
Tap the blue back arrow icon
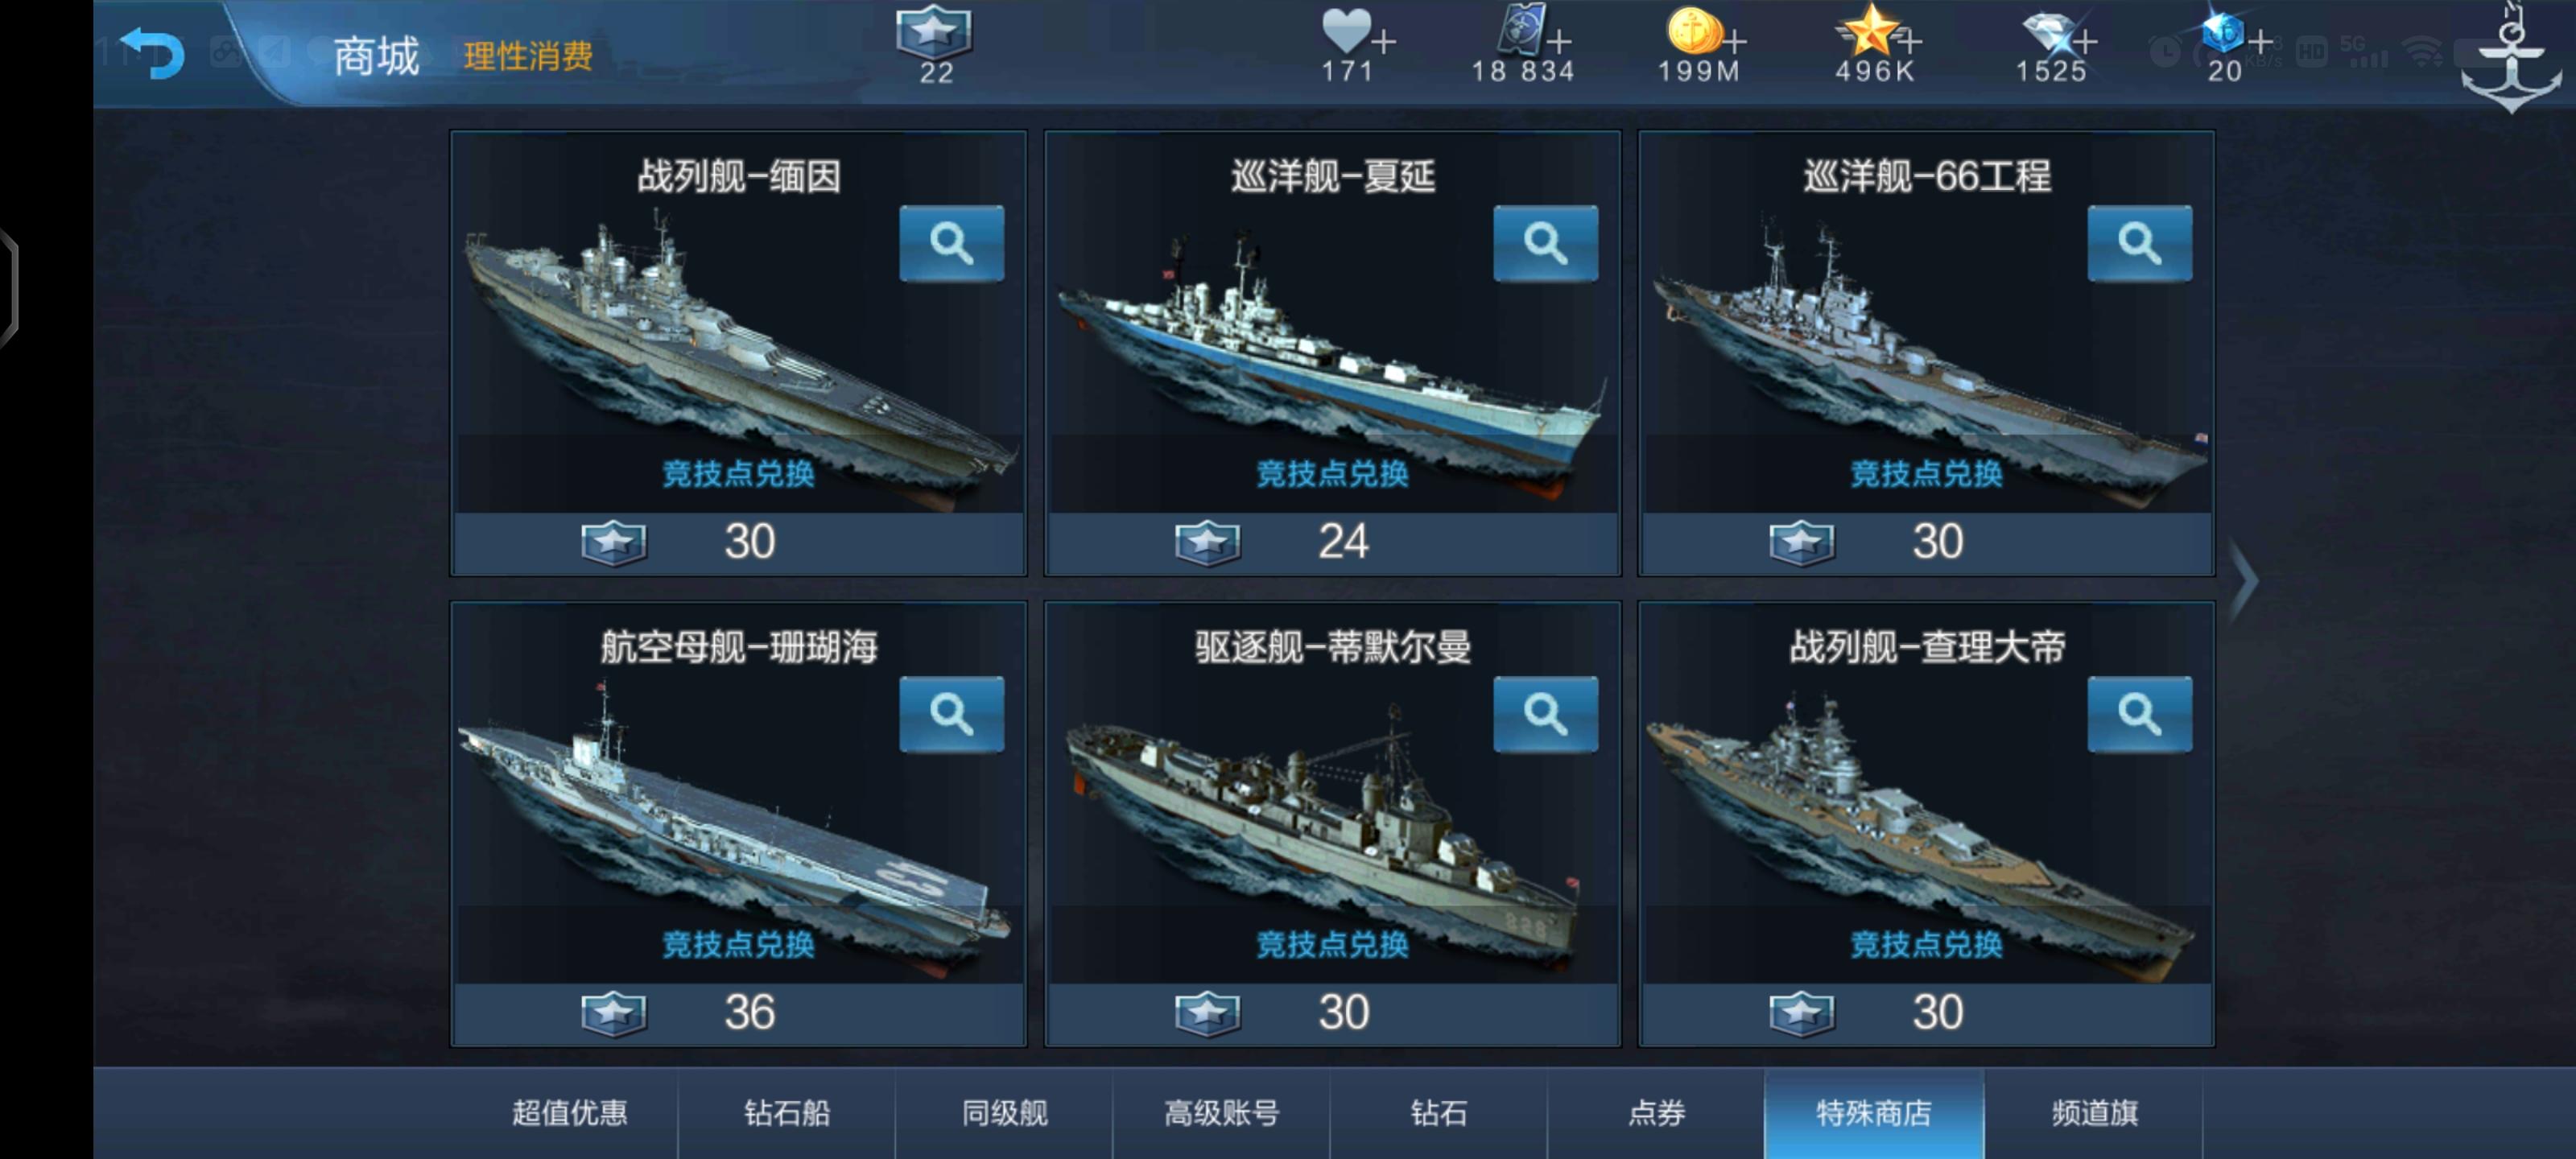153,53
